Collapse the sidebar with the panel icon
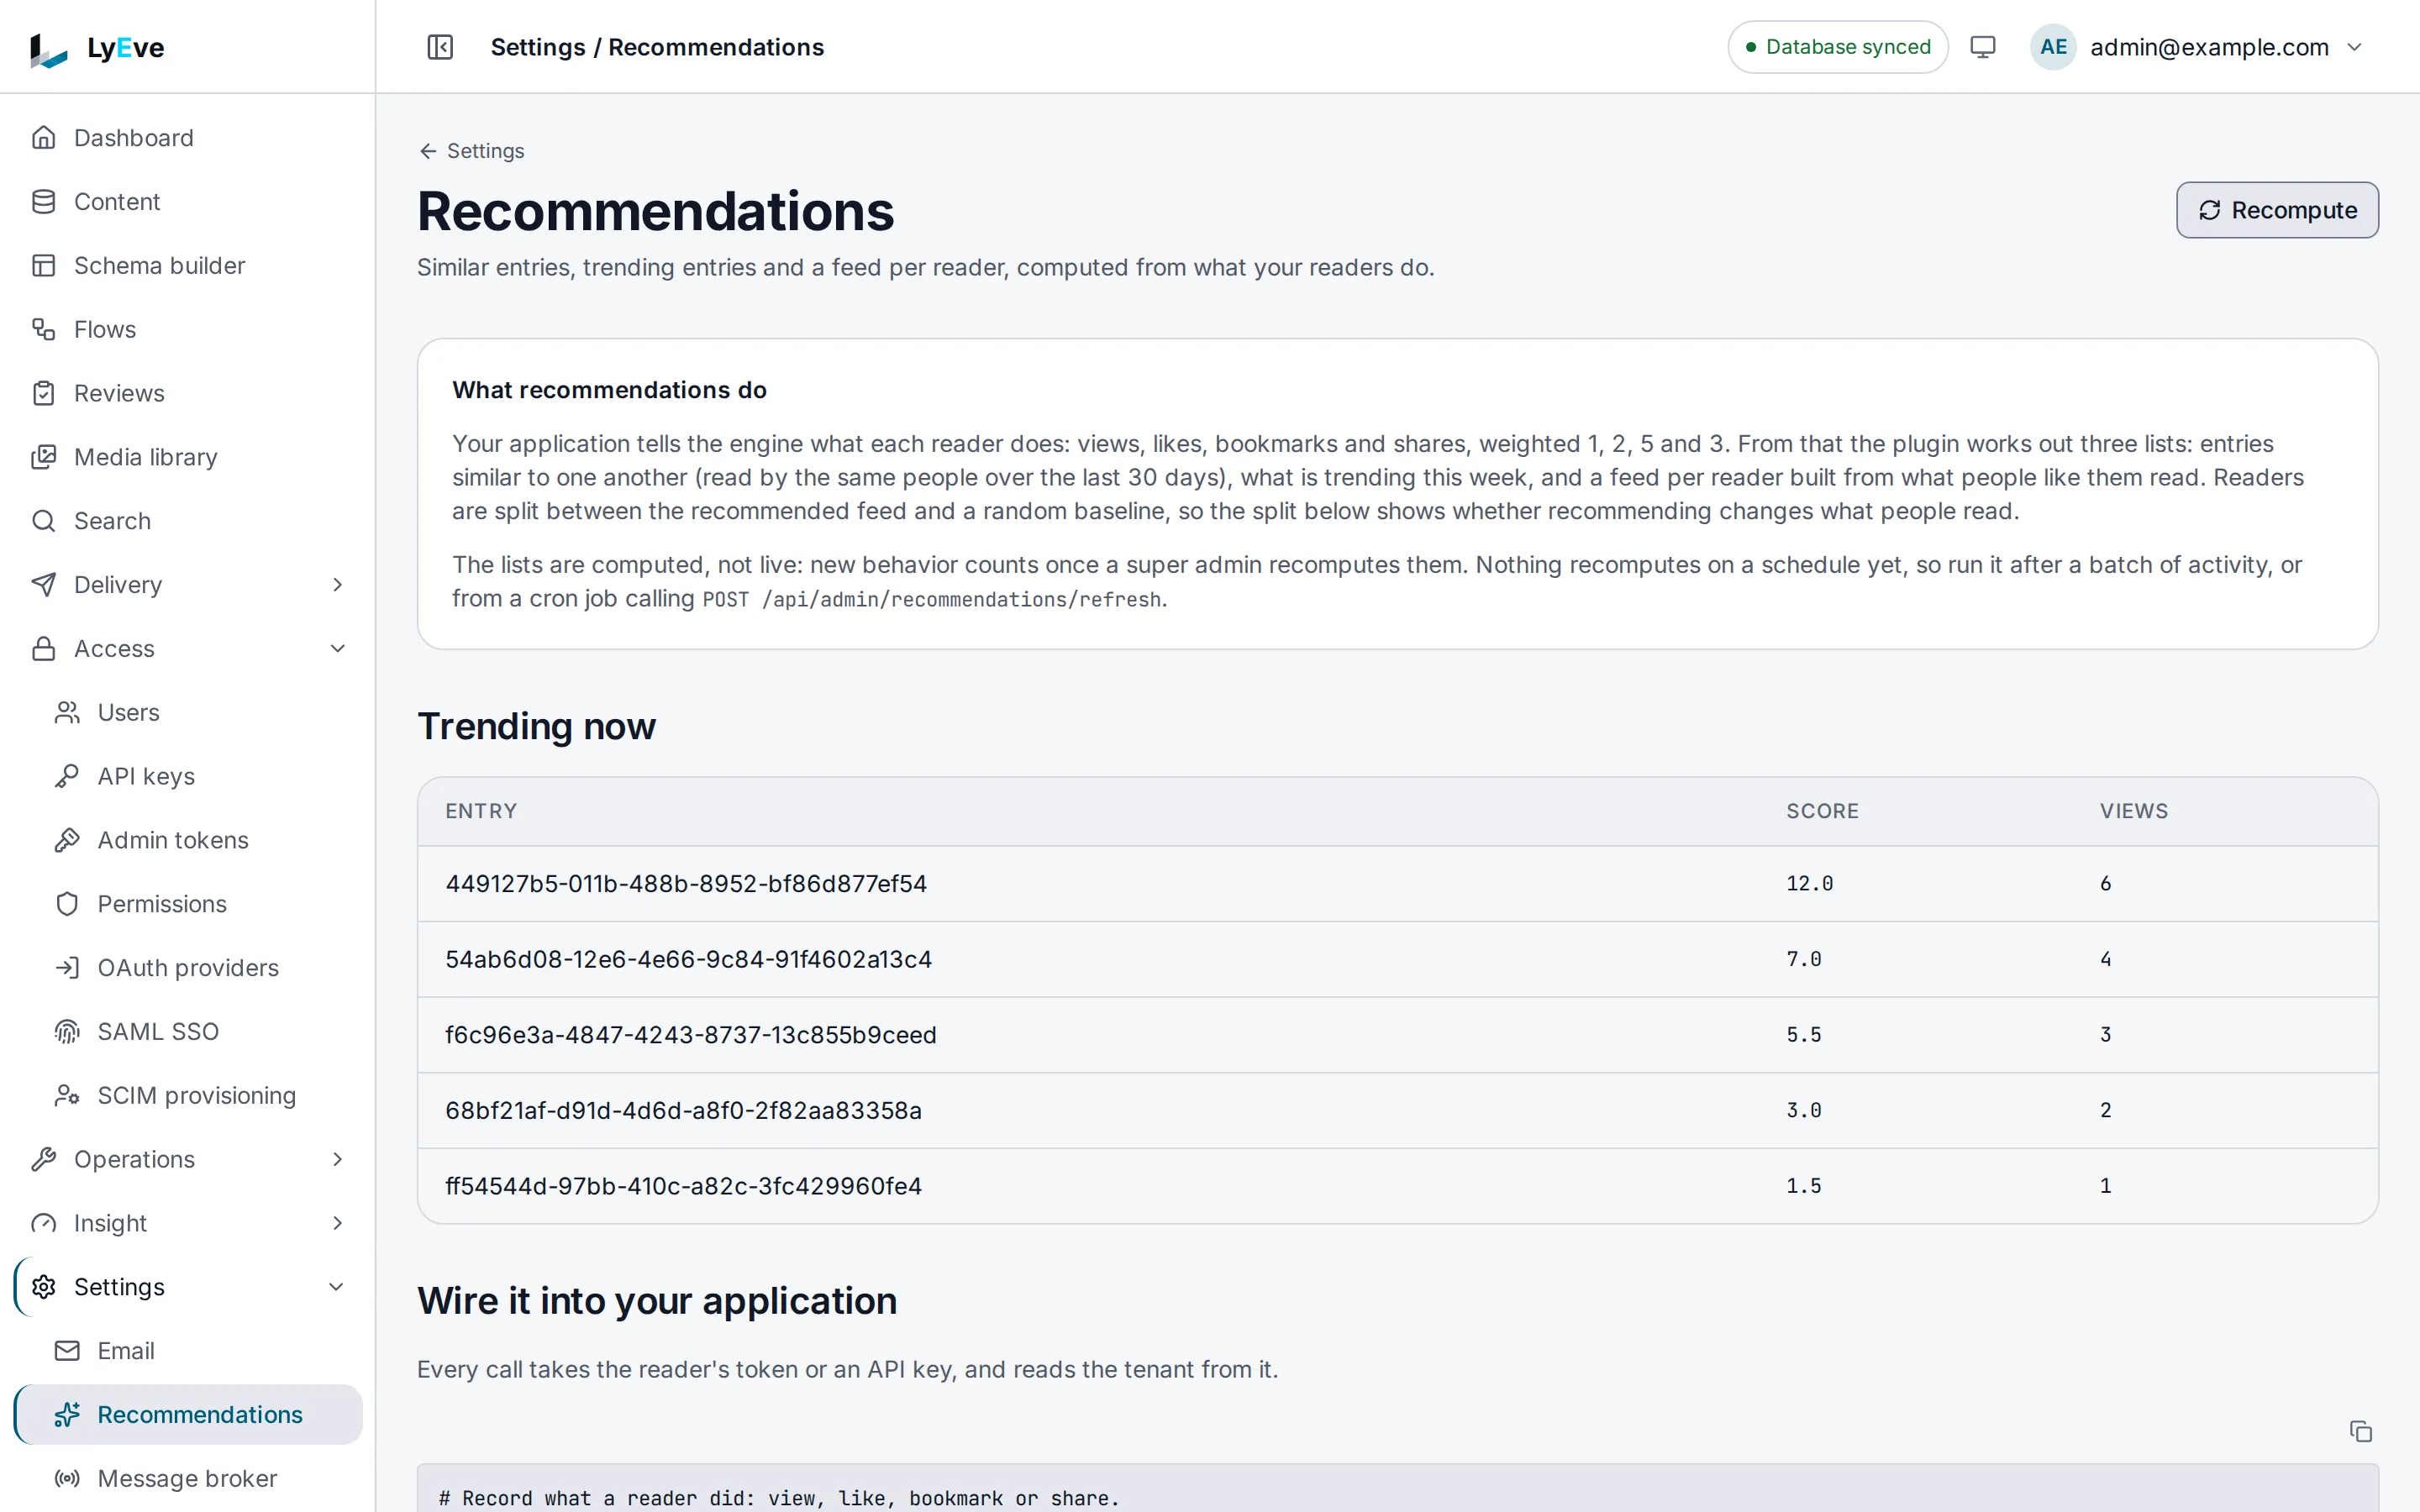Screen dimensions: 2420x1512 pos(440,47)
